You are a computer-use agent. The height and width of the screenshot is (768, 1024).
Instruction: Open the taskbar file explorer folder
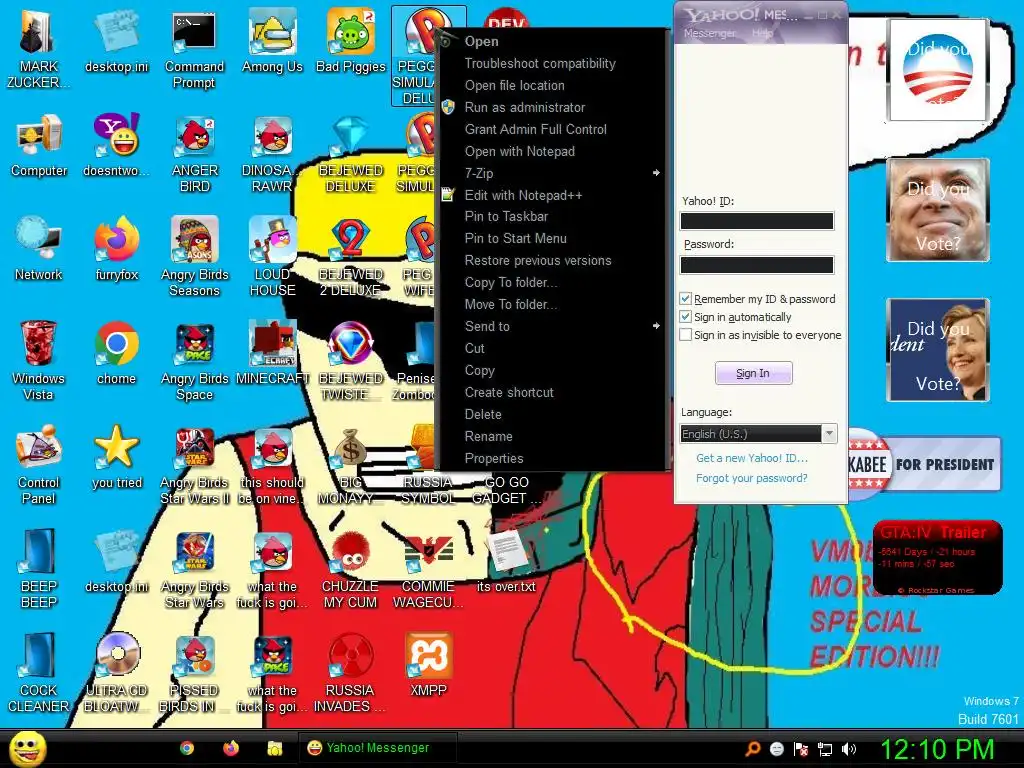coord(274,748)
